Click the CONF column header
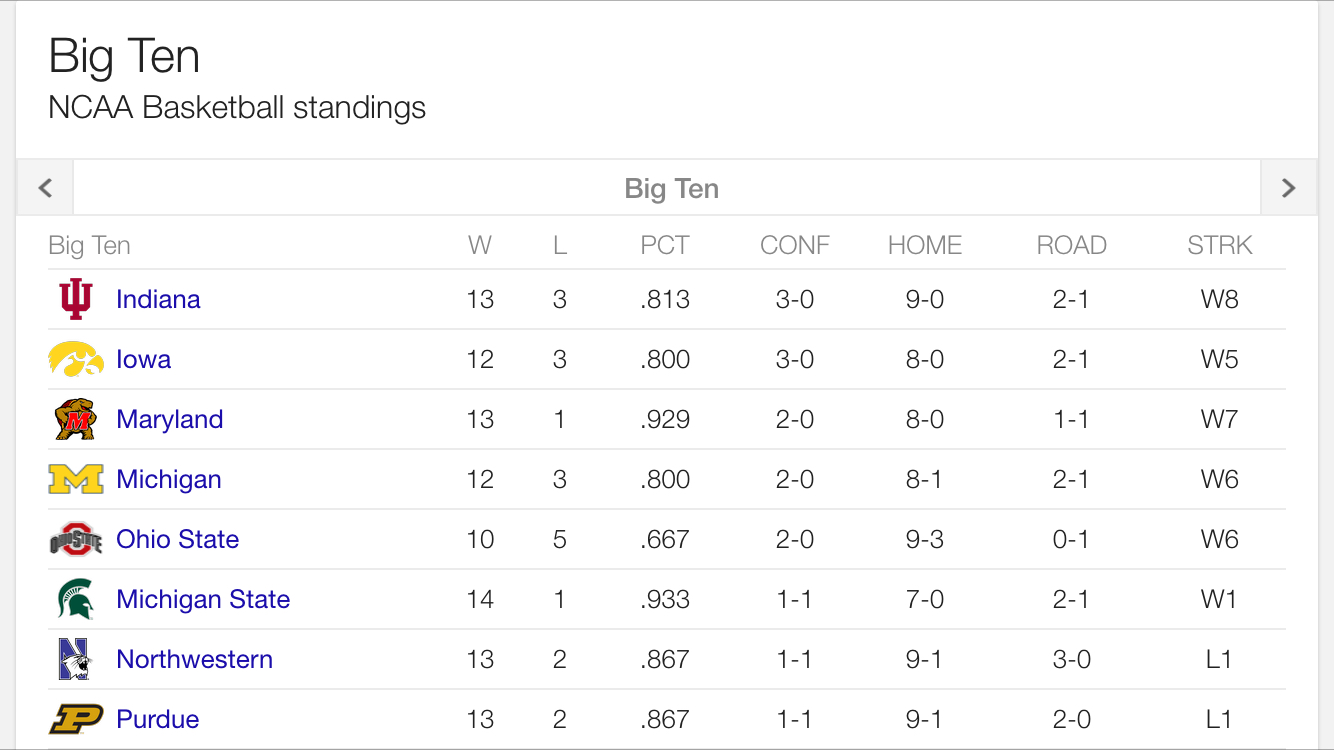The height and width of the screenshot is (750, 1334). pyautogui.click(x=794, y=245)
